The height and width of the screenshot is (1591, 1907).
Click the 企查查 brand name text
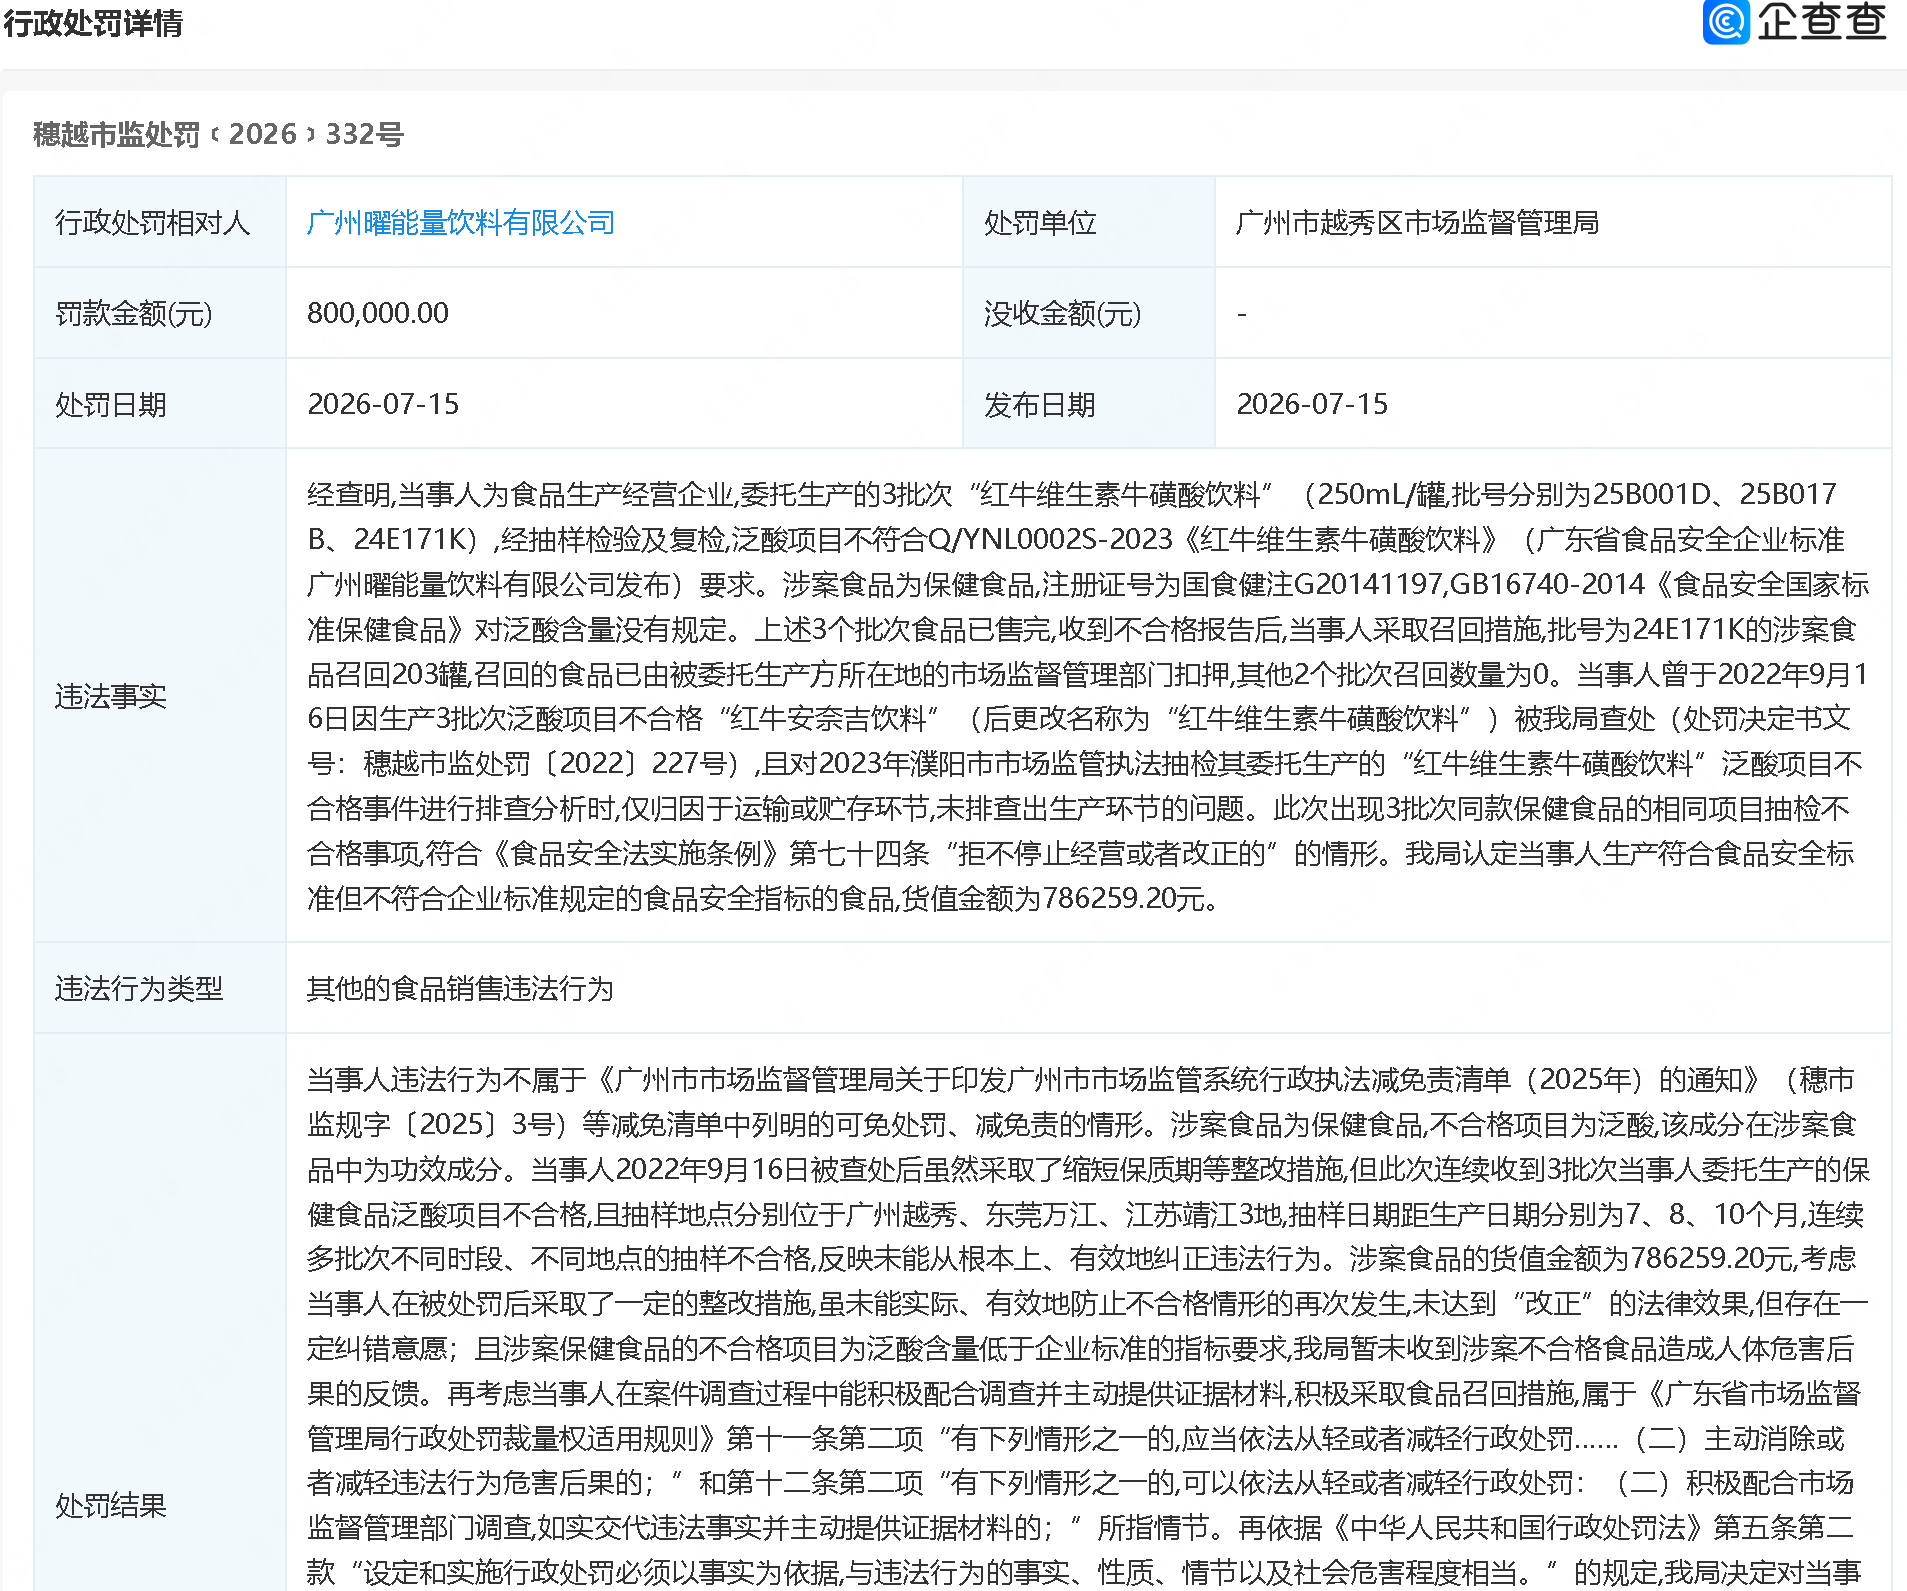coord(1822,21)
